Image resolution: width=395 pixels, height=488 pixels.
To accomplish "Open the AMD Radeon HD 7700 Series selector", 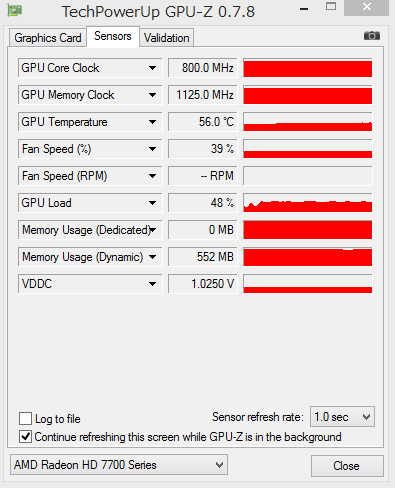I will pyautogui.click(x=119, y=465).
